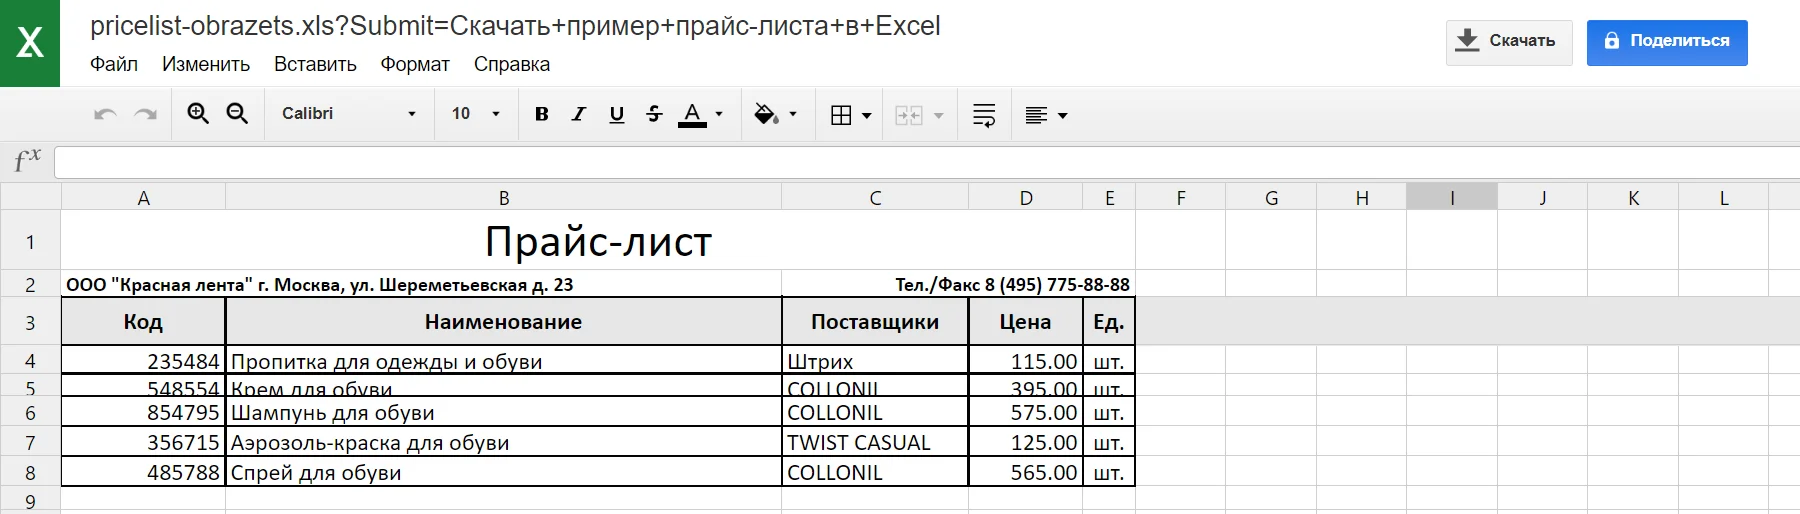Open the Формат menu

click(415, 64)
